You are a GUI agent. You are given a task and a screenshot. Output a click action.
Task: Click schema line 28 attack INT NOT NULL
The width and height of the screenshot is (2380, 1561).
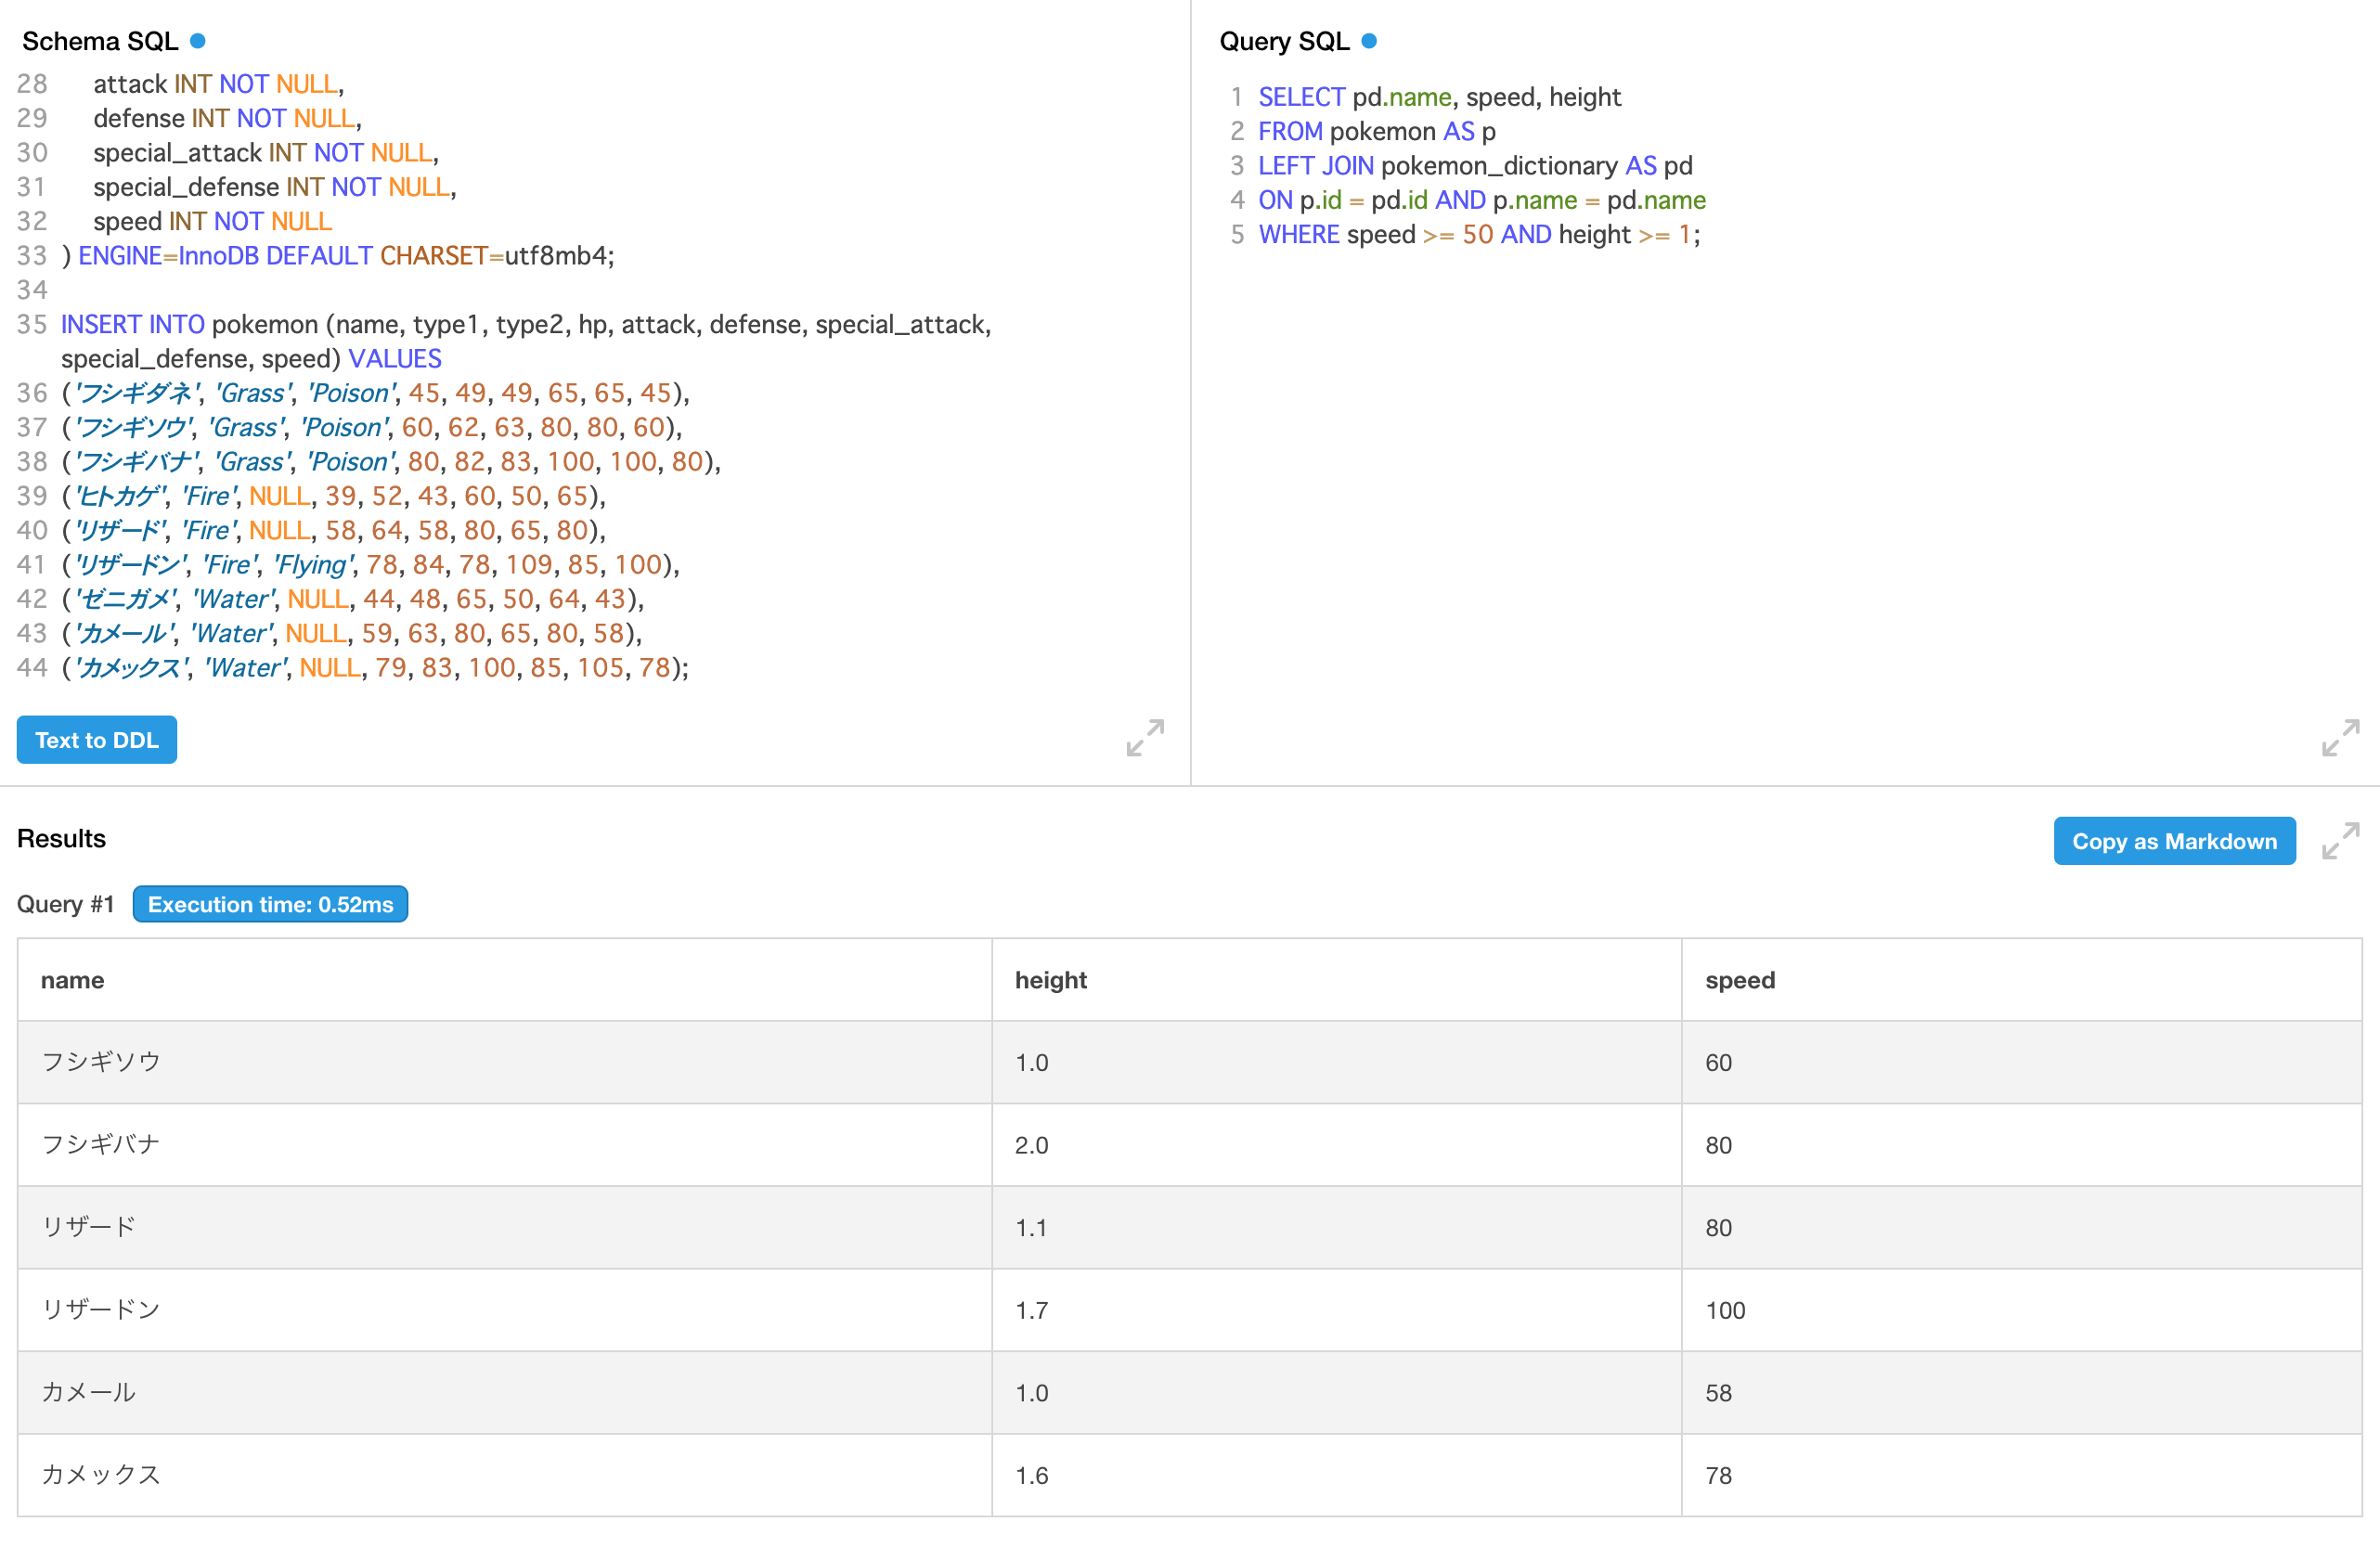click(218, 84)
